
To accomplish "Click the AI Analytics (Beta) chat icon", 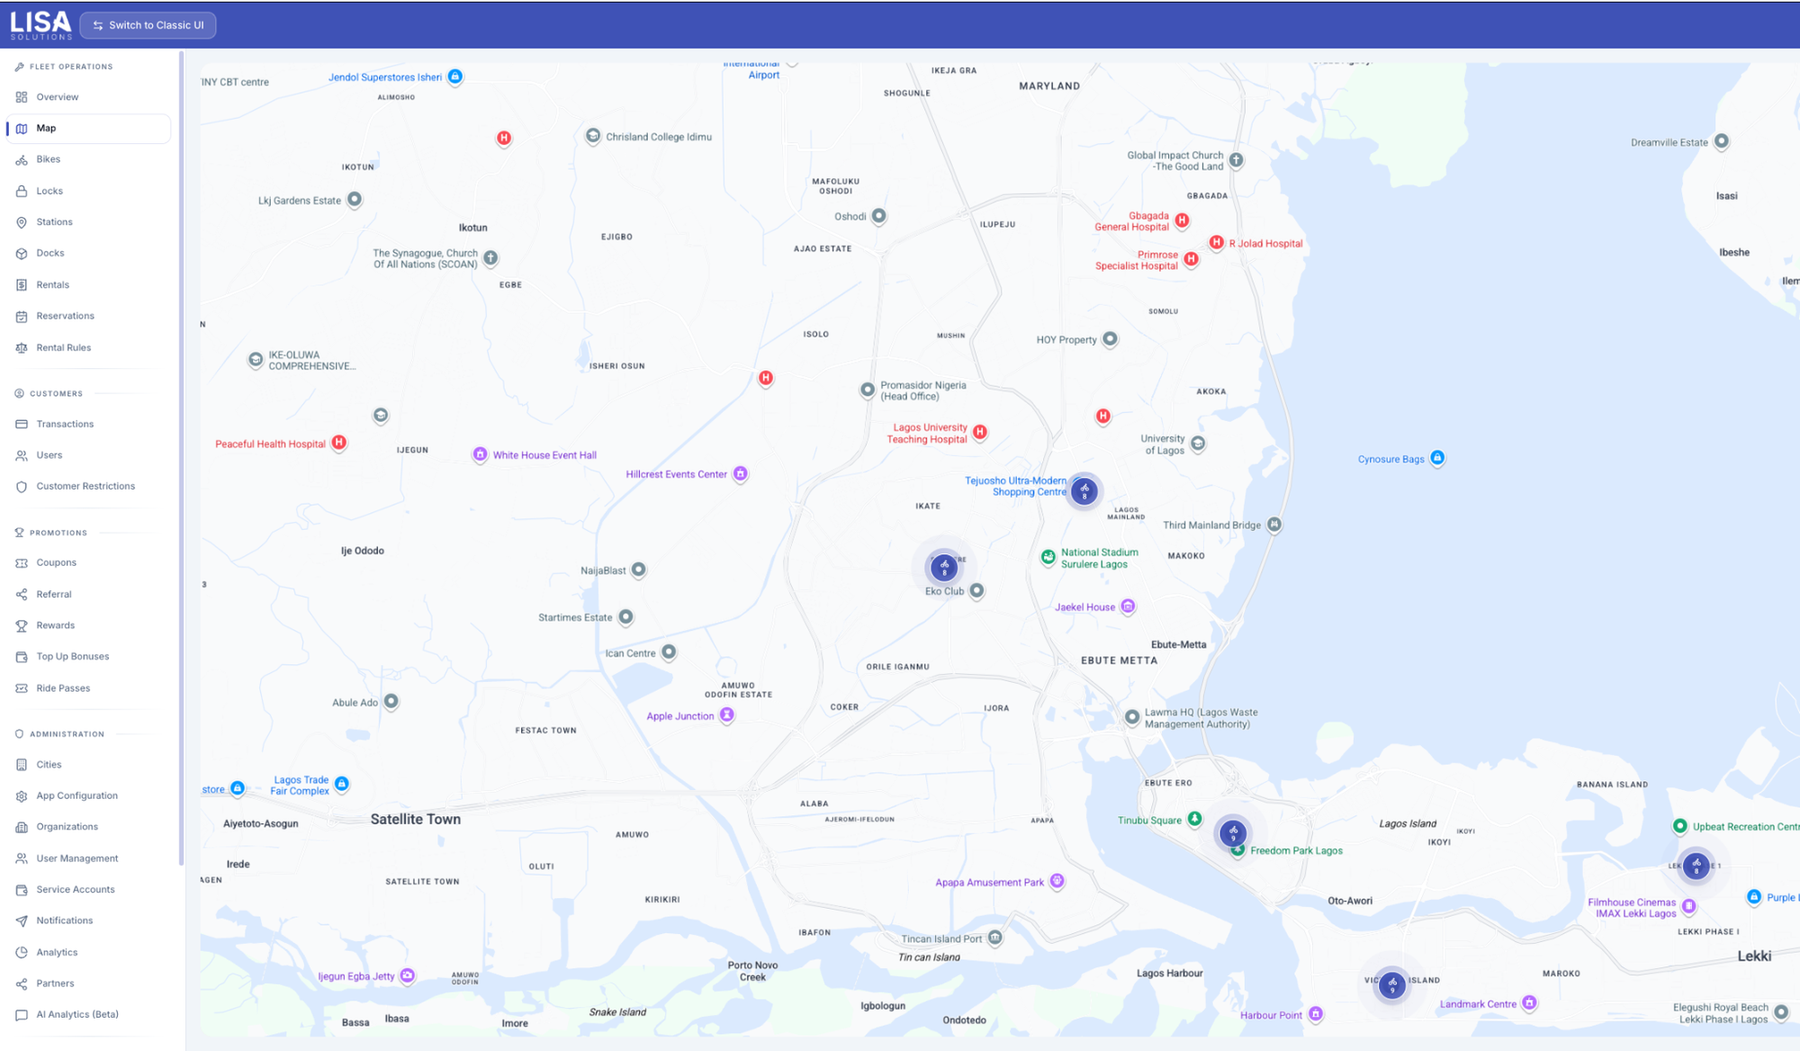I will [x=21, y=1015].
